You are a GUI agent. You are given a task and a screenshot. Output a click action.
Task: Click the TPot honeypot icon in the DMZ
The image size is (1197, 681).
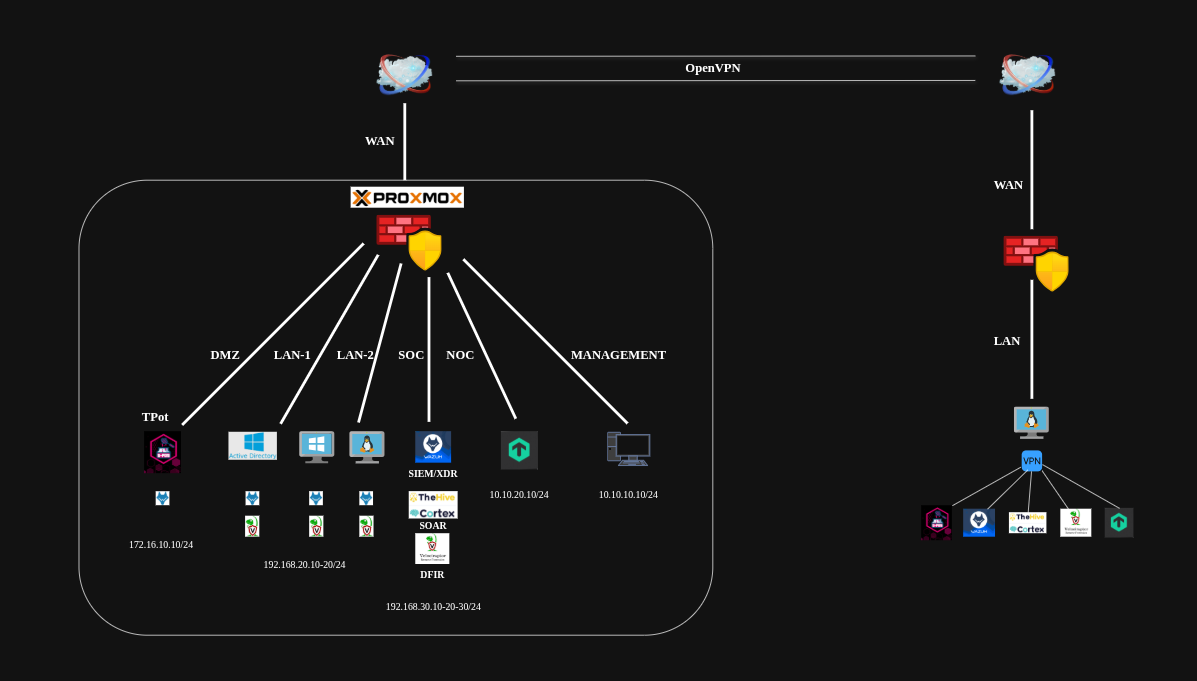[x=162, y=451]
